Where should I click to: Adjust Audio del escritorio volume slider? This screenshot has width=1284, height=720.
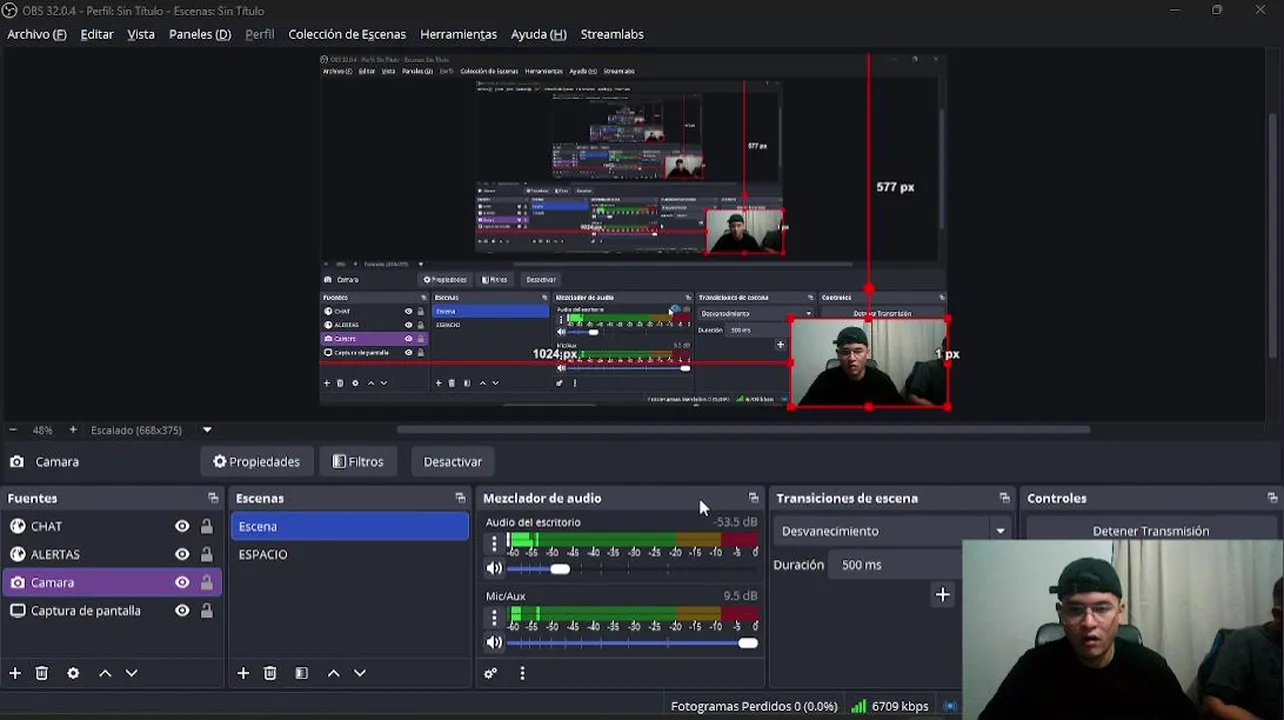tap(560, 569)
